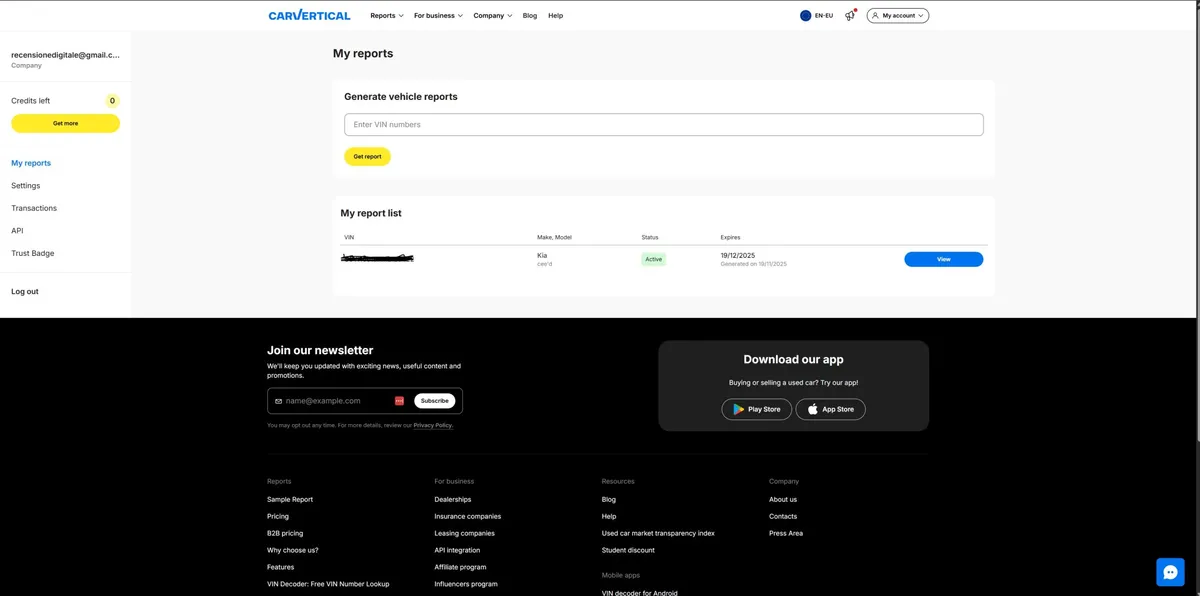Open the API sidebar item
The width and height of the screenshot is (1200, 596).
17,231
